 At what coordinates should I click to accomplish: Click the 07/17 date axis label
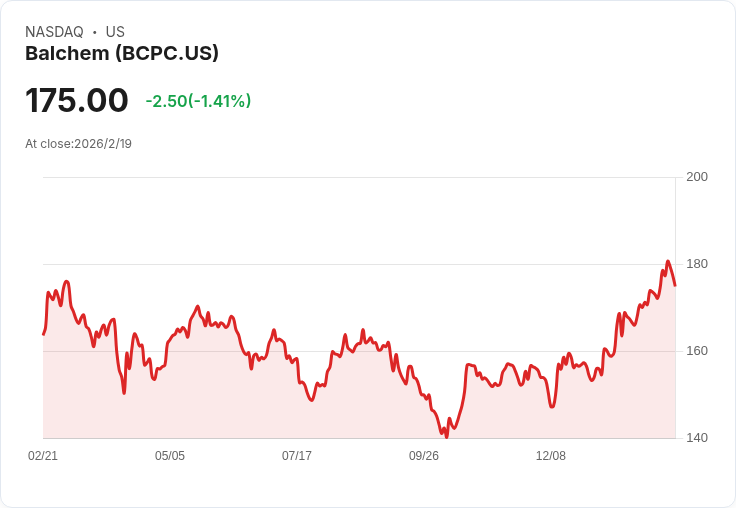coord(297,455)
